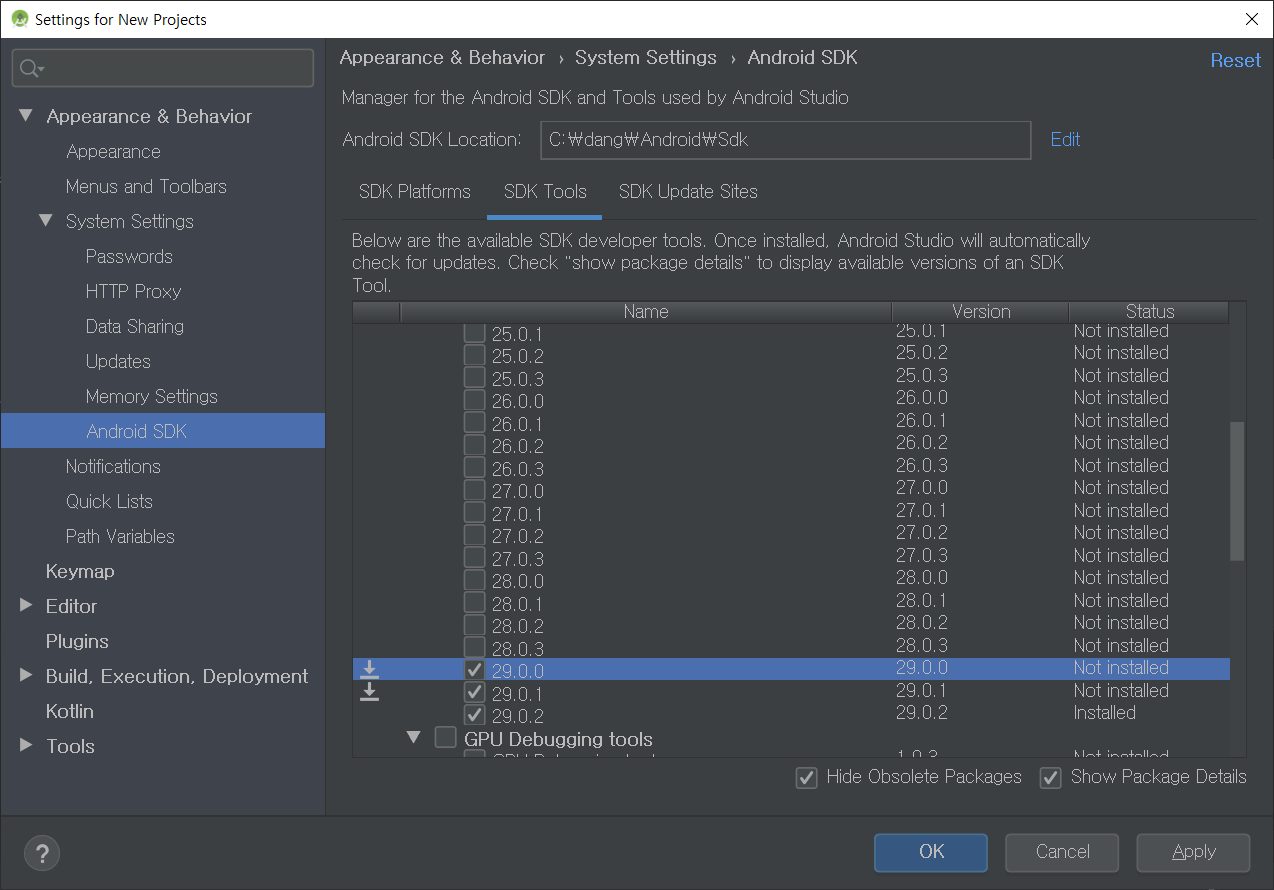Click System Settings in breadcrumb
Viewport: 1274px width, 890px height.
(646, 58)
